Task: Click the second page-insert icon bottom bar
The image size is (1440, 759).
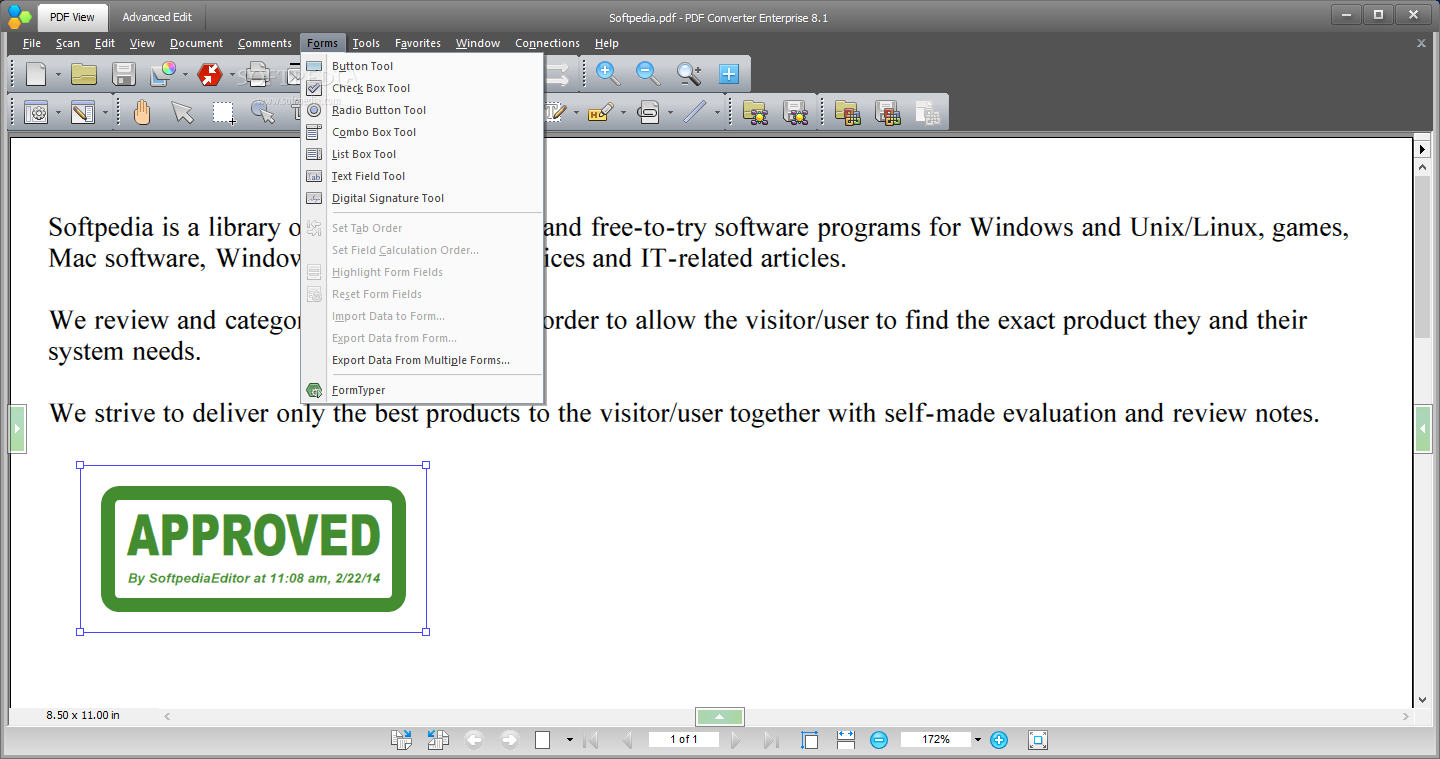Action: click(x=438, y=740)
